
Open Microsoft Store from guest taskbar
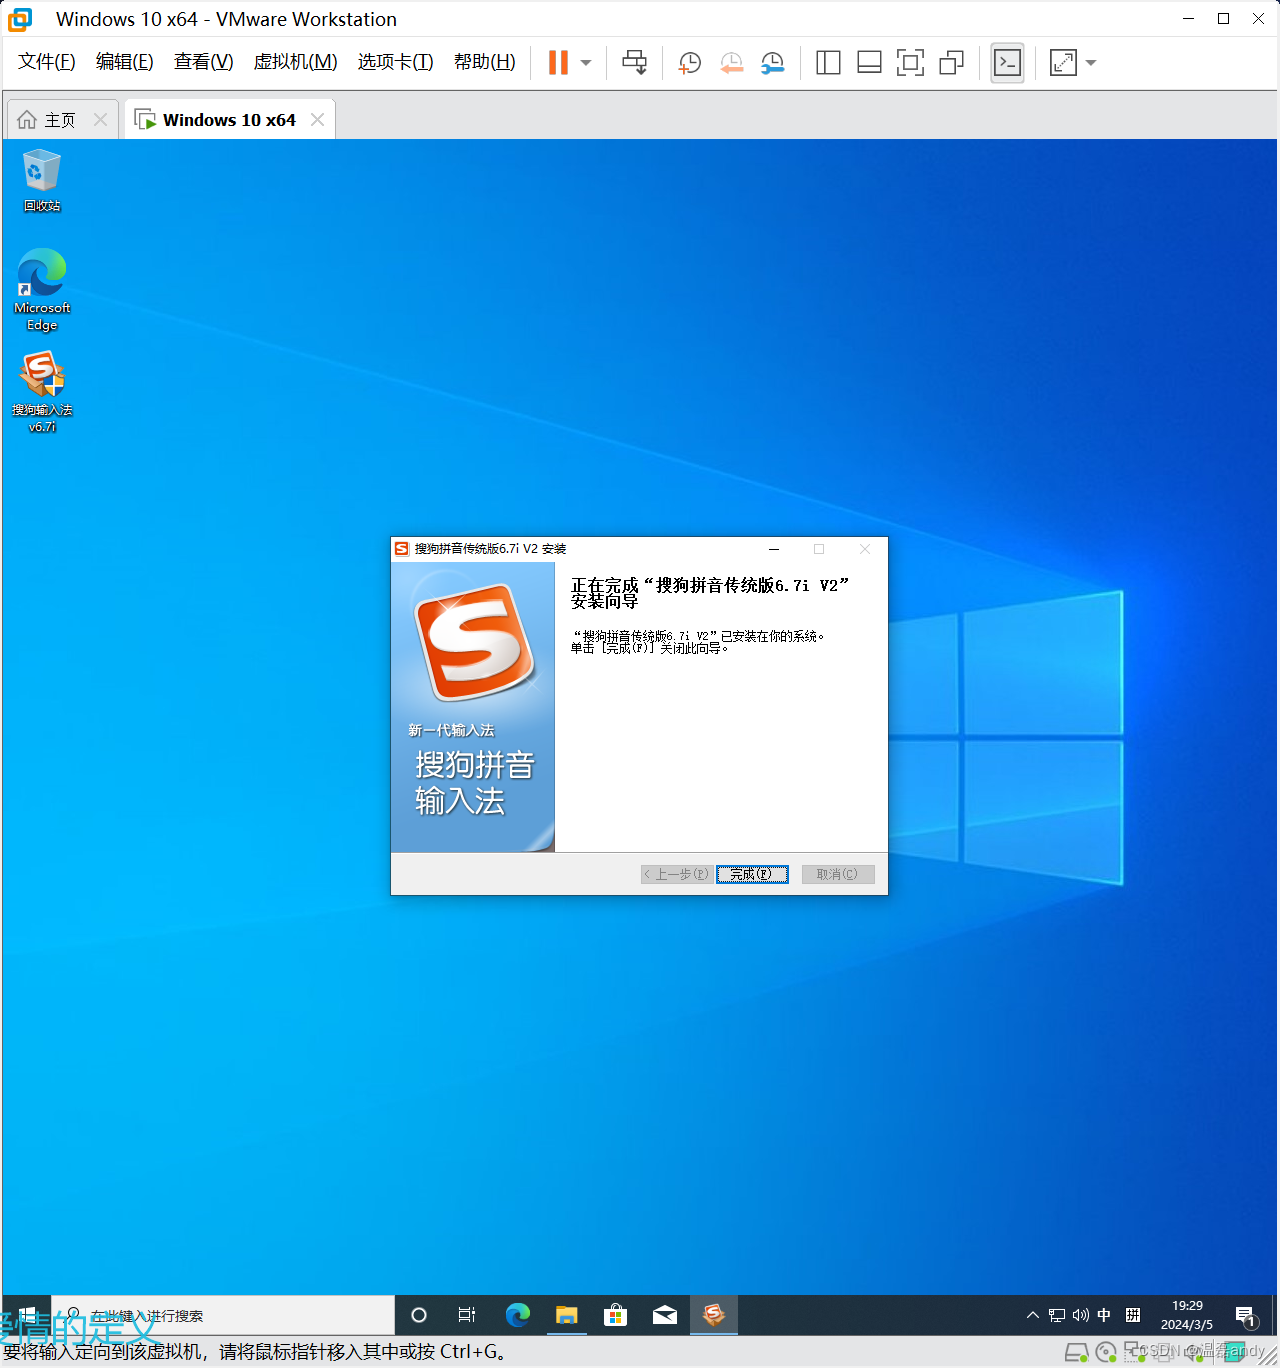point(615,1315)
